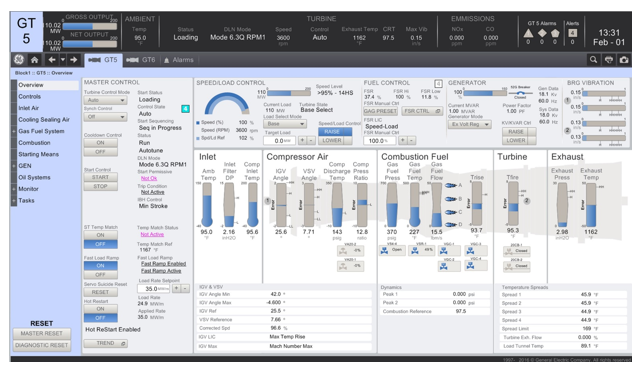
Task: Open the Alarms tab
Action: tap(179, 60)
